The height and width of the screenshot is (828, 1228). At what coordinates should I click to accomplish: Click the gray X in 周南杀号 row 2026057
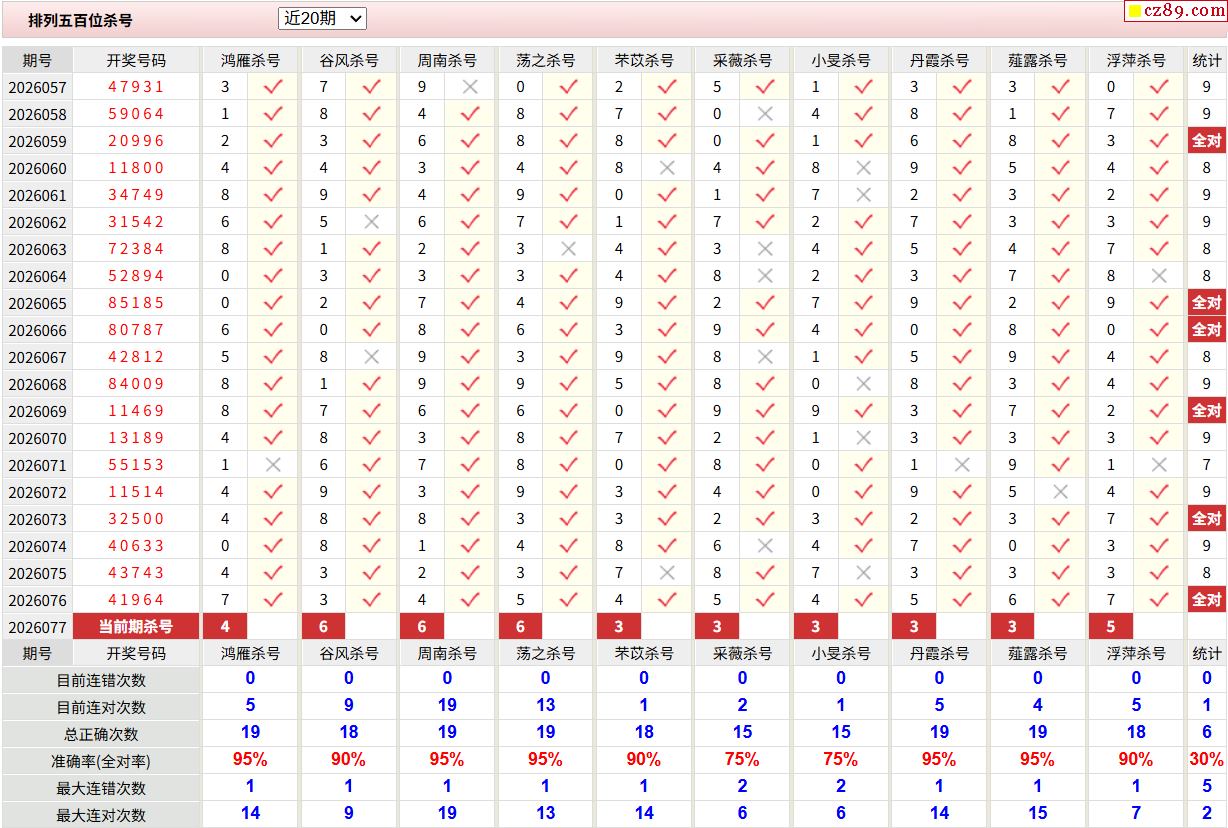[470, 87]
